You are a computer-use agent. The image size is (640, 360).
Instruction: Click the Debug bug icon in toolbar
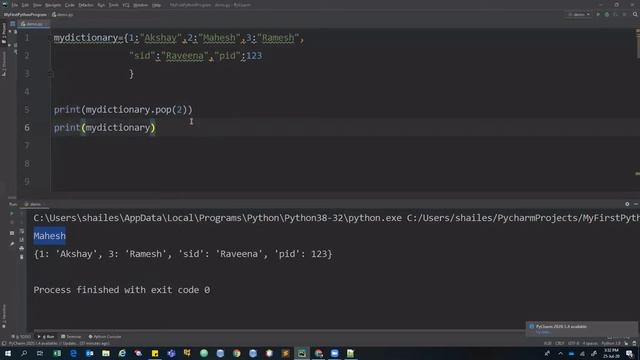607,14
